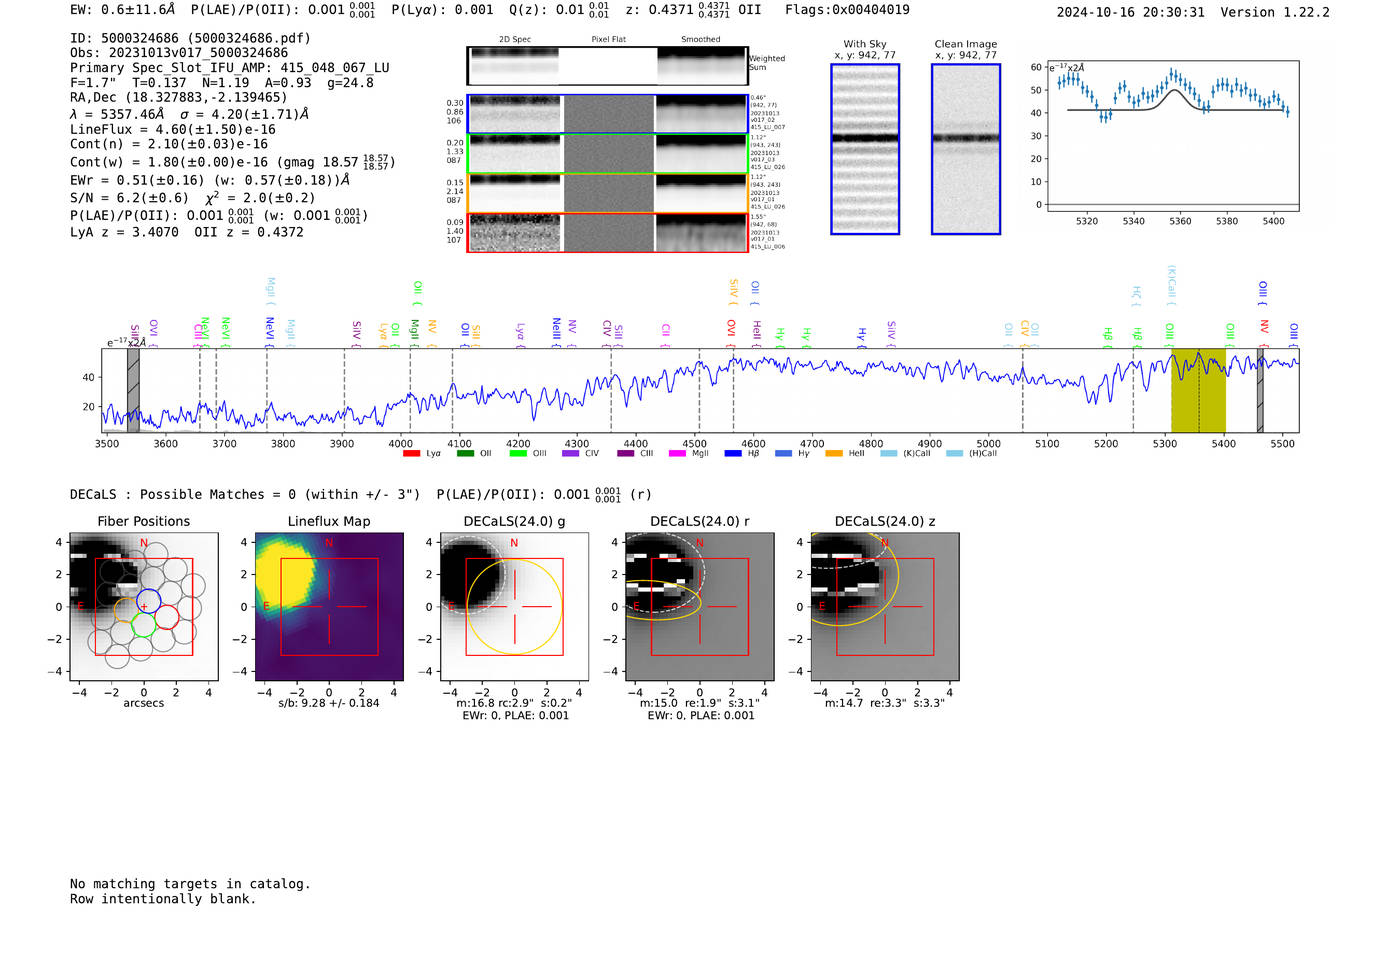The width and height of the screenshot is (1400, 953).
Task: Select the orange-bordered 2D fiber spectrum row
Action: pyautogui.click(x=607, y=192)
